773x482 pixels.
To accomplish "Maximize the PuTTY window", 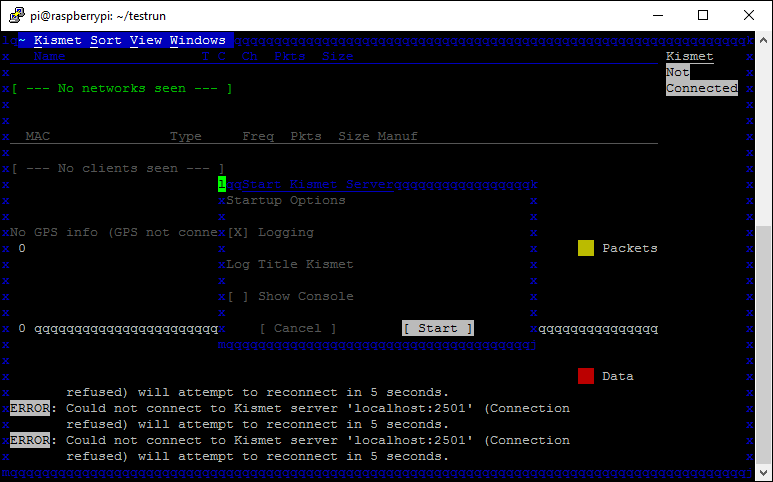I will pyautogui.click(x=703, y=15).
